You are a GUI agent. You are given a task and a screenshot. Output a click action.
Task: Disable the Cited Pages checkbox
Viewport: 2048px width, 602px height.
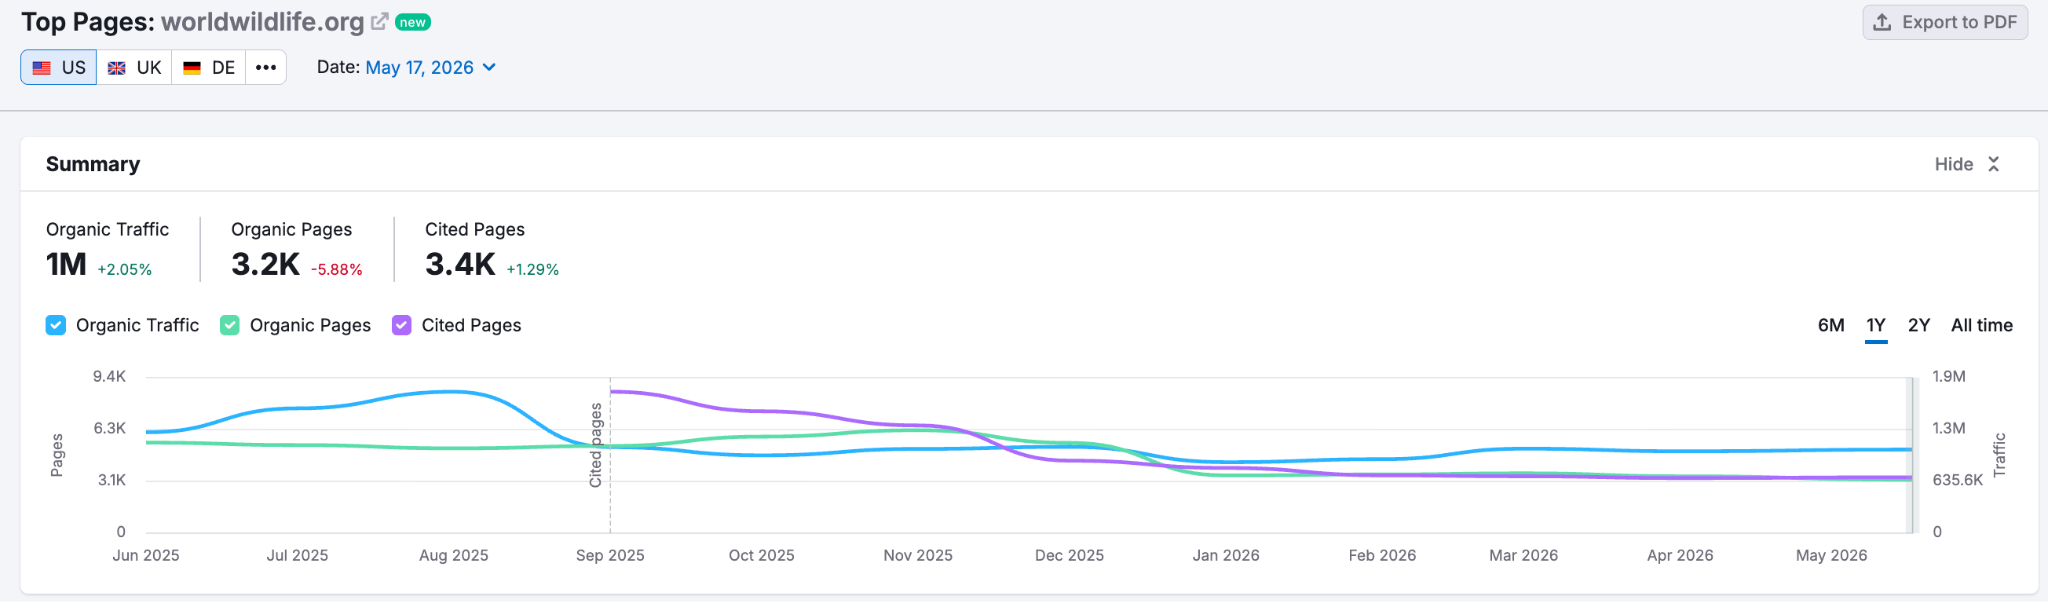(402, 325)
